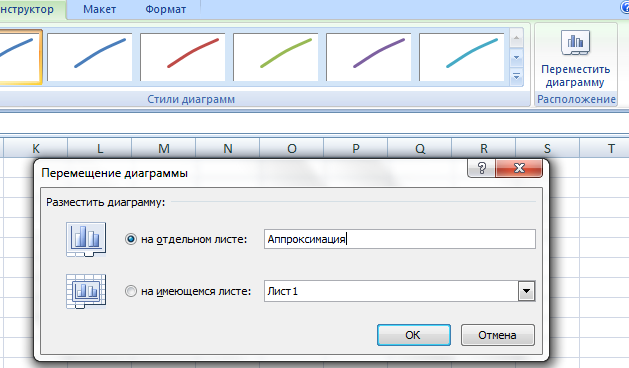
Task: Click the dialog help question mark button
Action: tap(482, 168)
